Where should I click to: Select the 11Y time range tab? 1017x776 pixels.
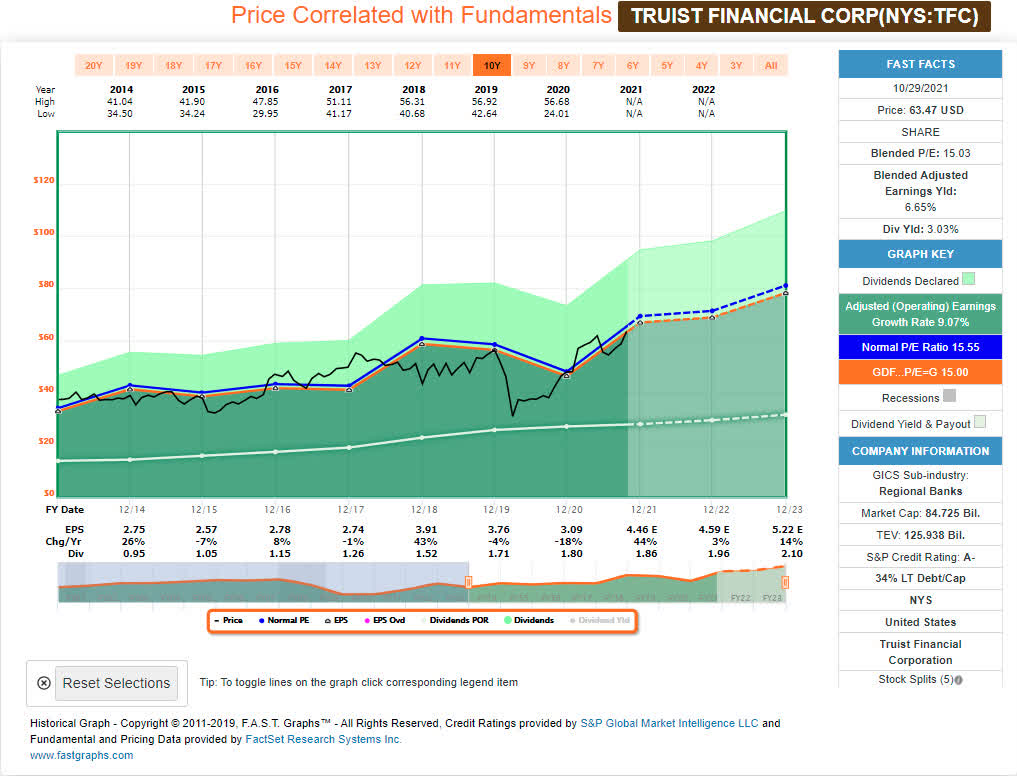[453, 66]
